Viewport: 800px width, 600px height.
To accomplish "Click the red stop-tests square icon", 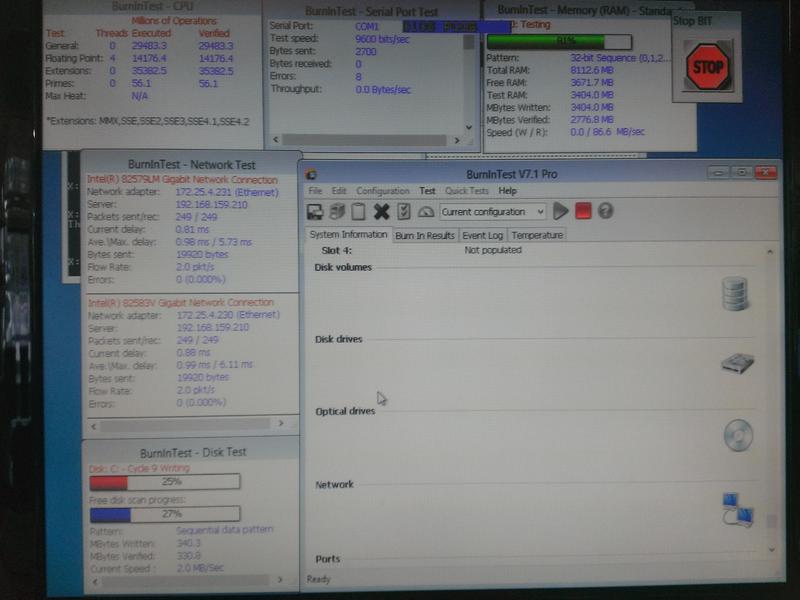I will 583,211.
